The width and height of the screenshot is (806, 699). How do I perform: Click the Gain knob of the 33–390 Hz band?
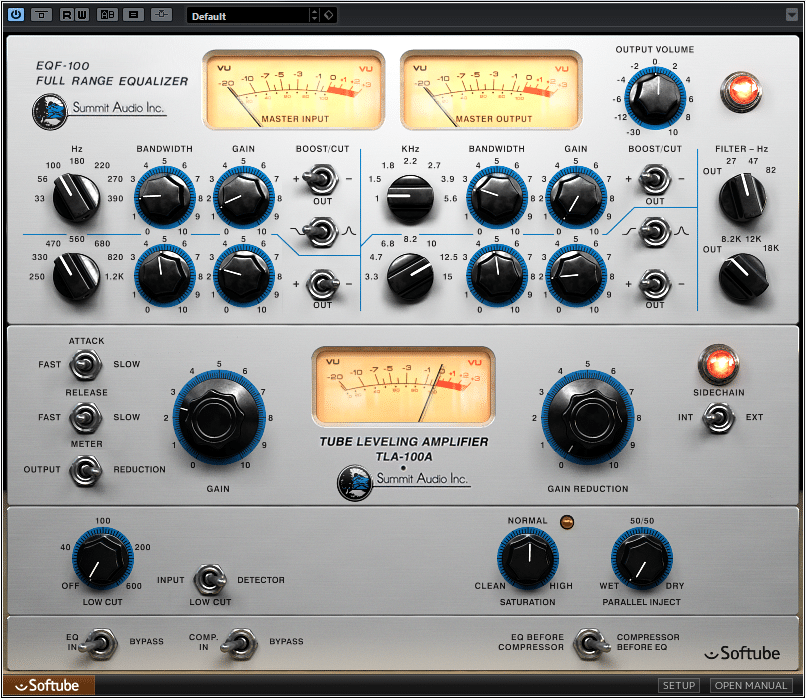243,197
